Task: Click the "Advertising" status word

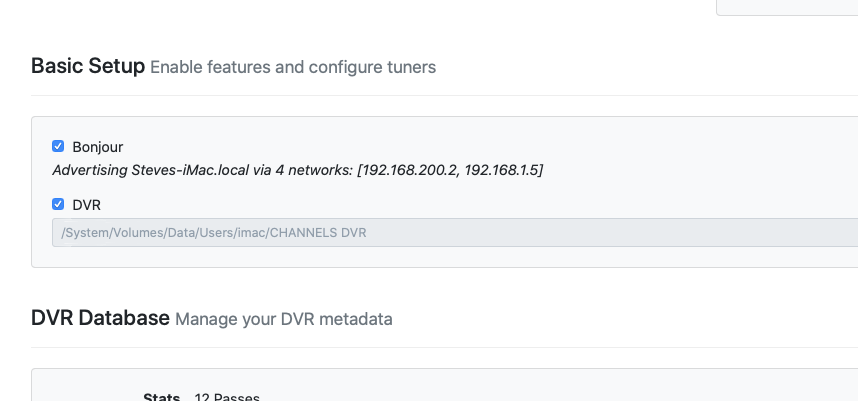Action: tap(90, 170)
